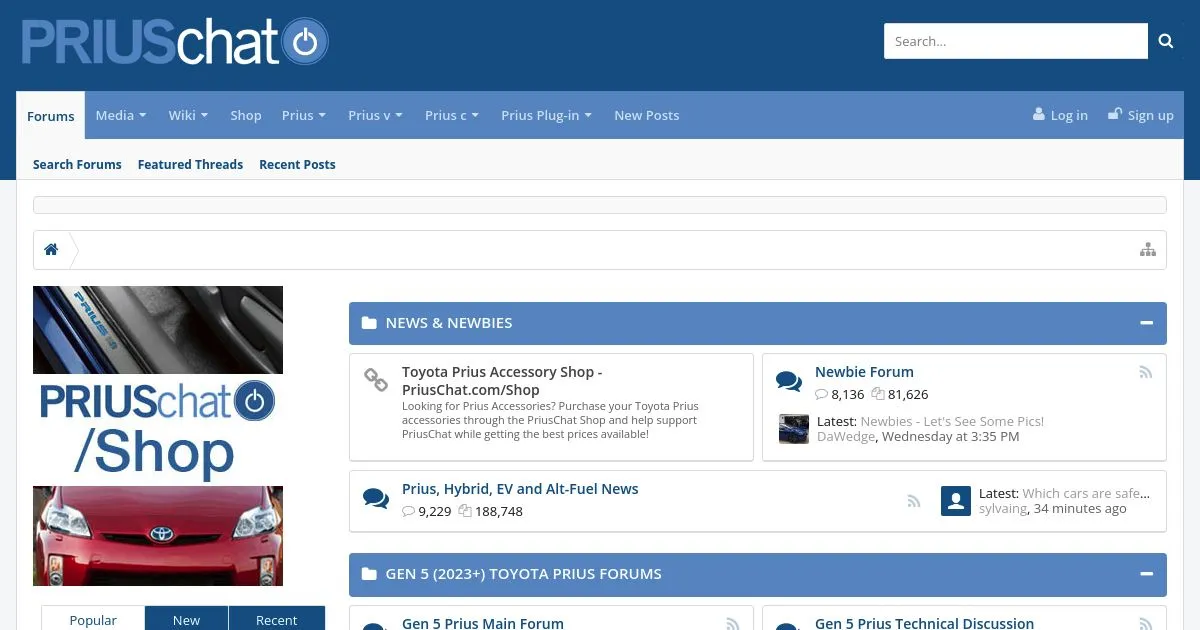Click the NEWS & NEWBIES category title
The height and width of the screenshot is (630, 1200).
pos(449,323)
